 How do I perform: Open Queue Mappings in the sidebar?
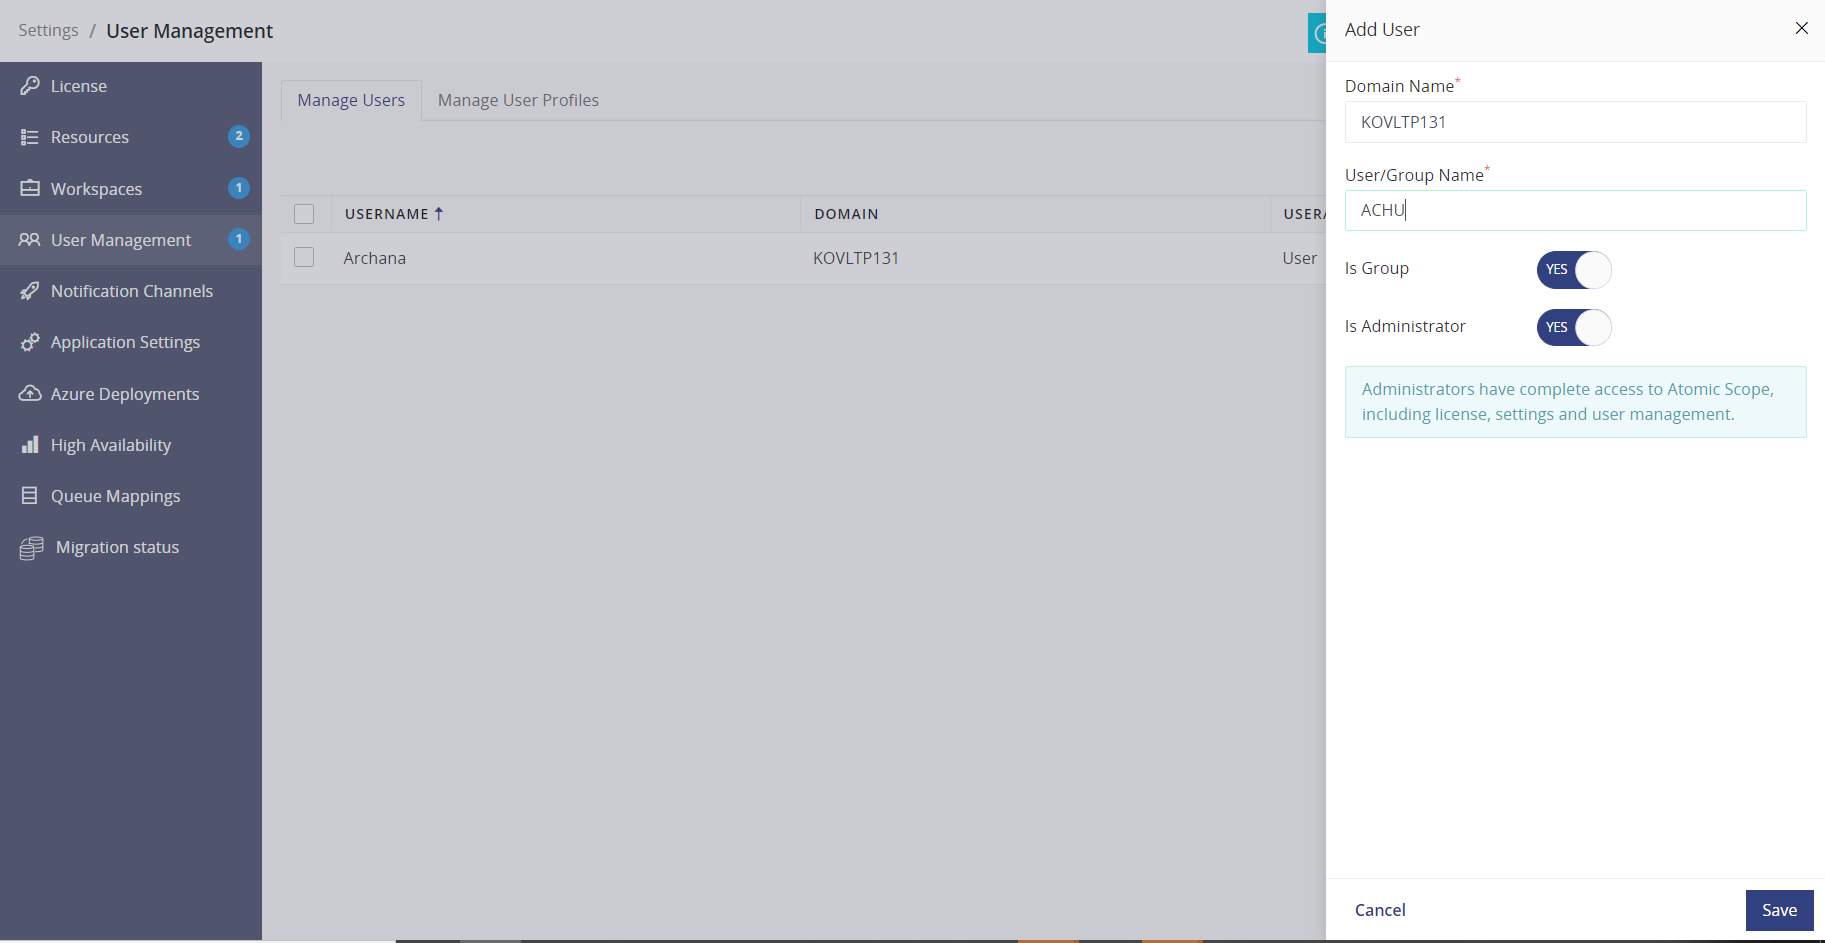coord(131,496)
